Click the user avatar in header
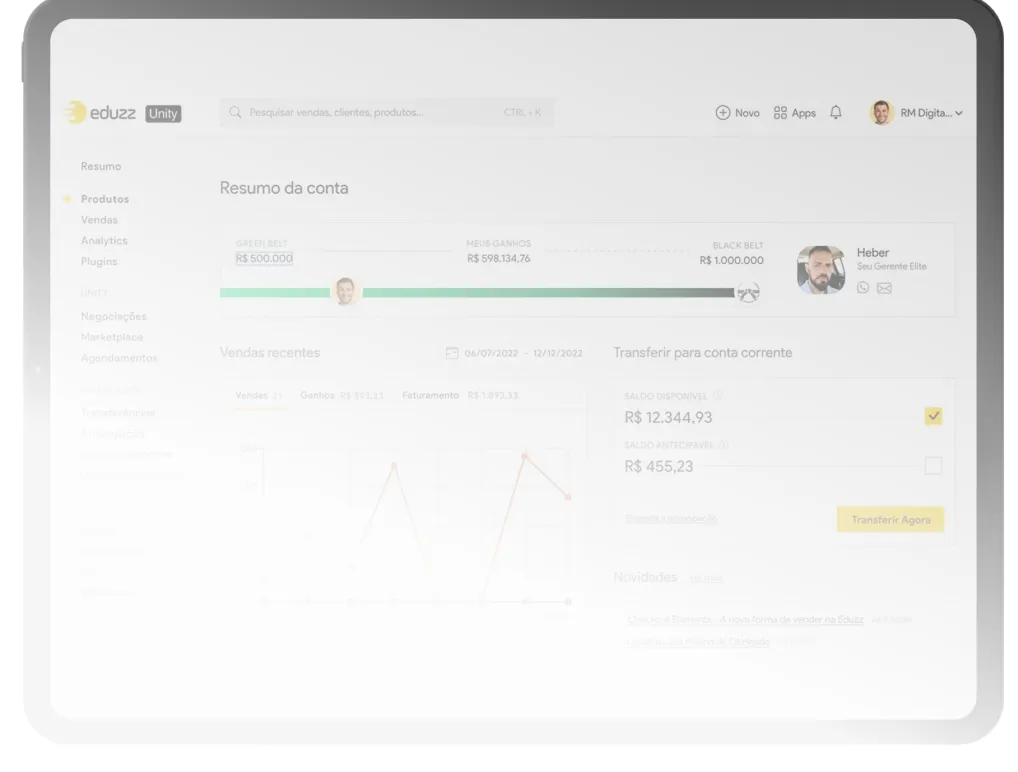The height and width of the screenshot is (772, 1018). 881,113
